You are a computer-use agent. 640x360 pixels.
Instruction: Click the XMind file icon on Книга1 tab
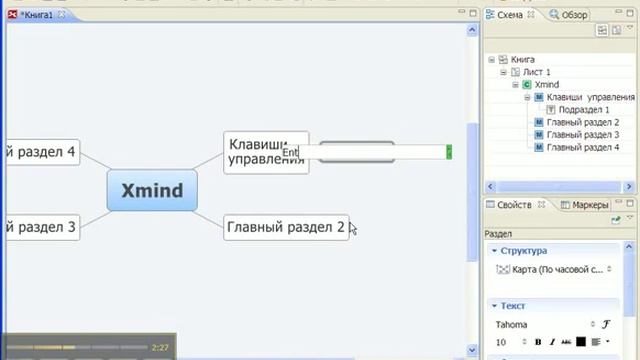point(12,15)
